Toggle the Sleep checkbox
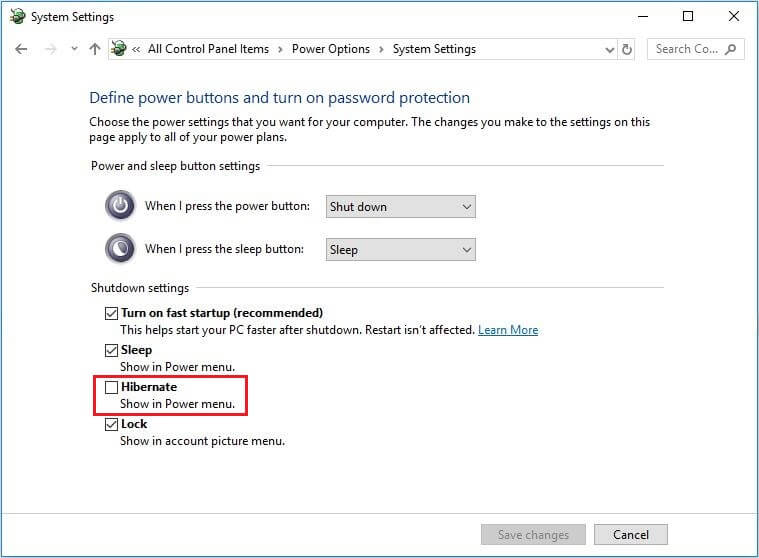Viewport: 759px width, 558px height. [x=111, y=350]
